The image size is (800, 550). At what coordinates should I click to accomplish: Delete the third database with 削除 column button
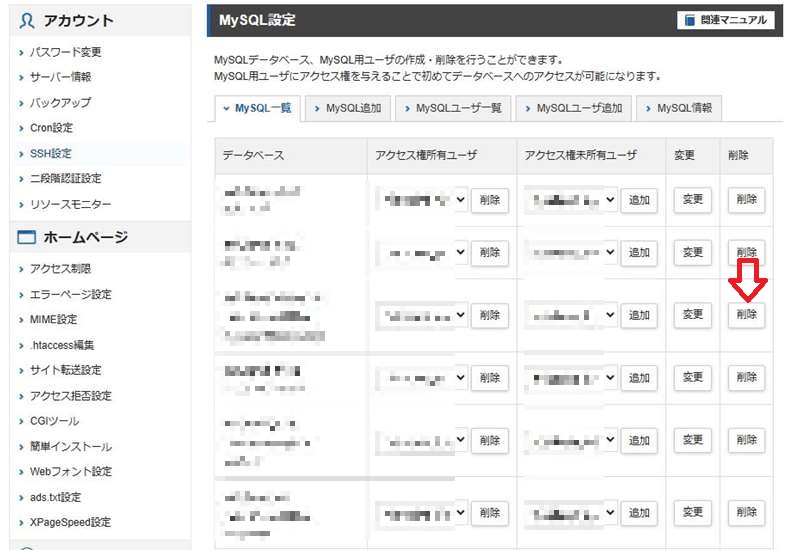746,314
